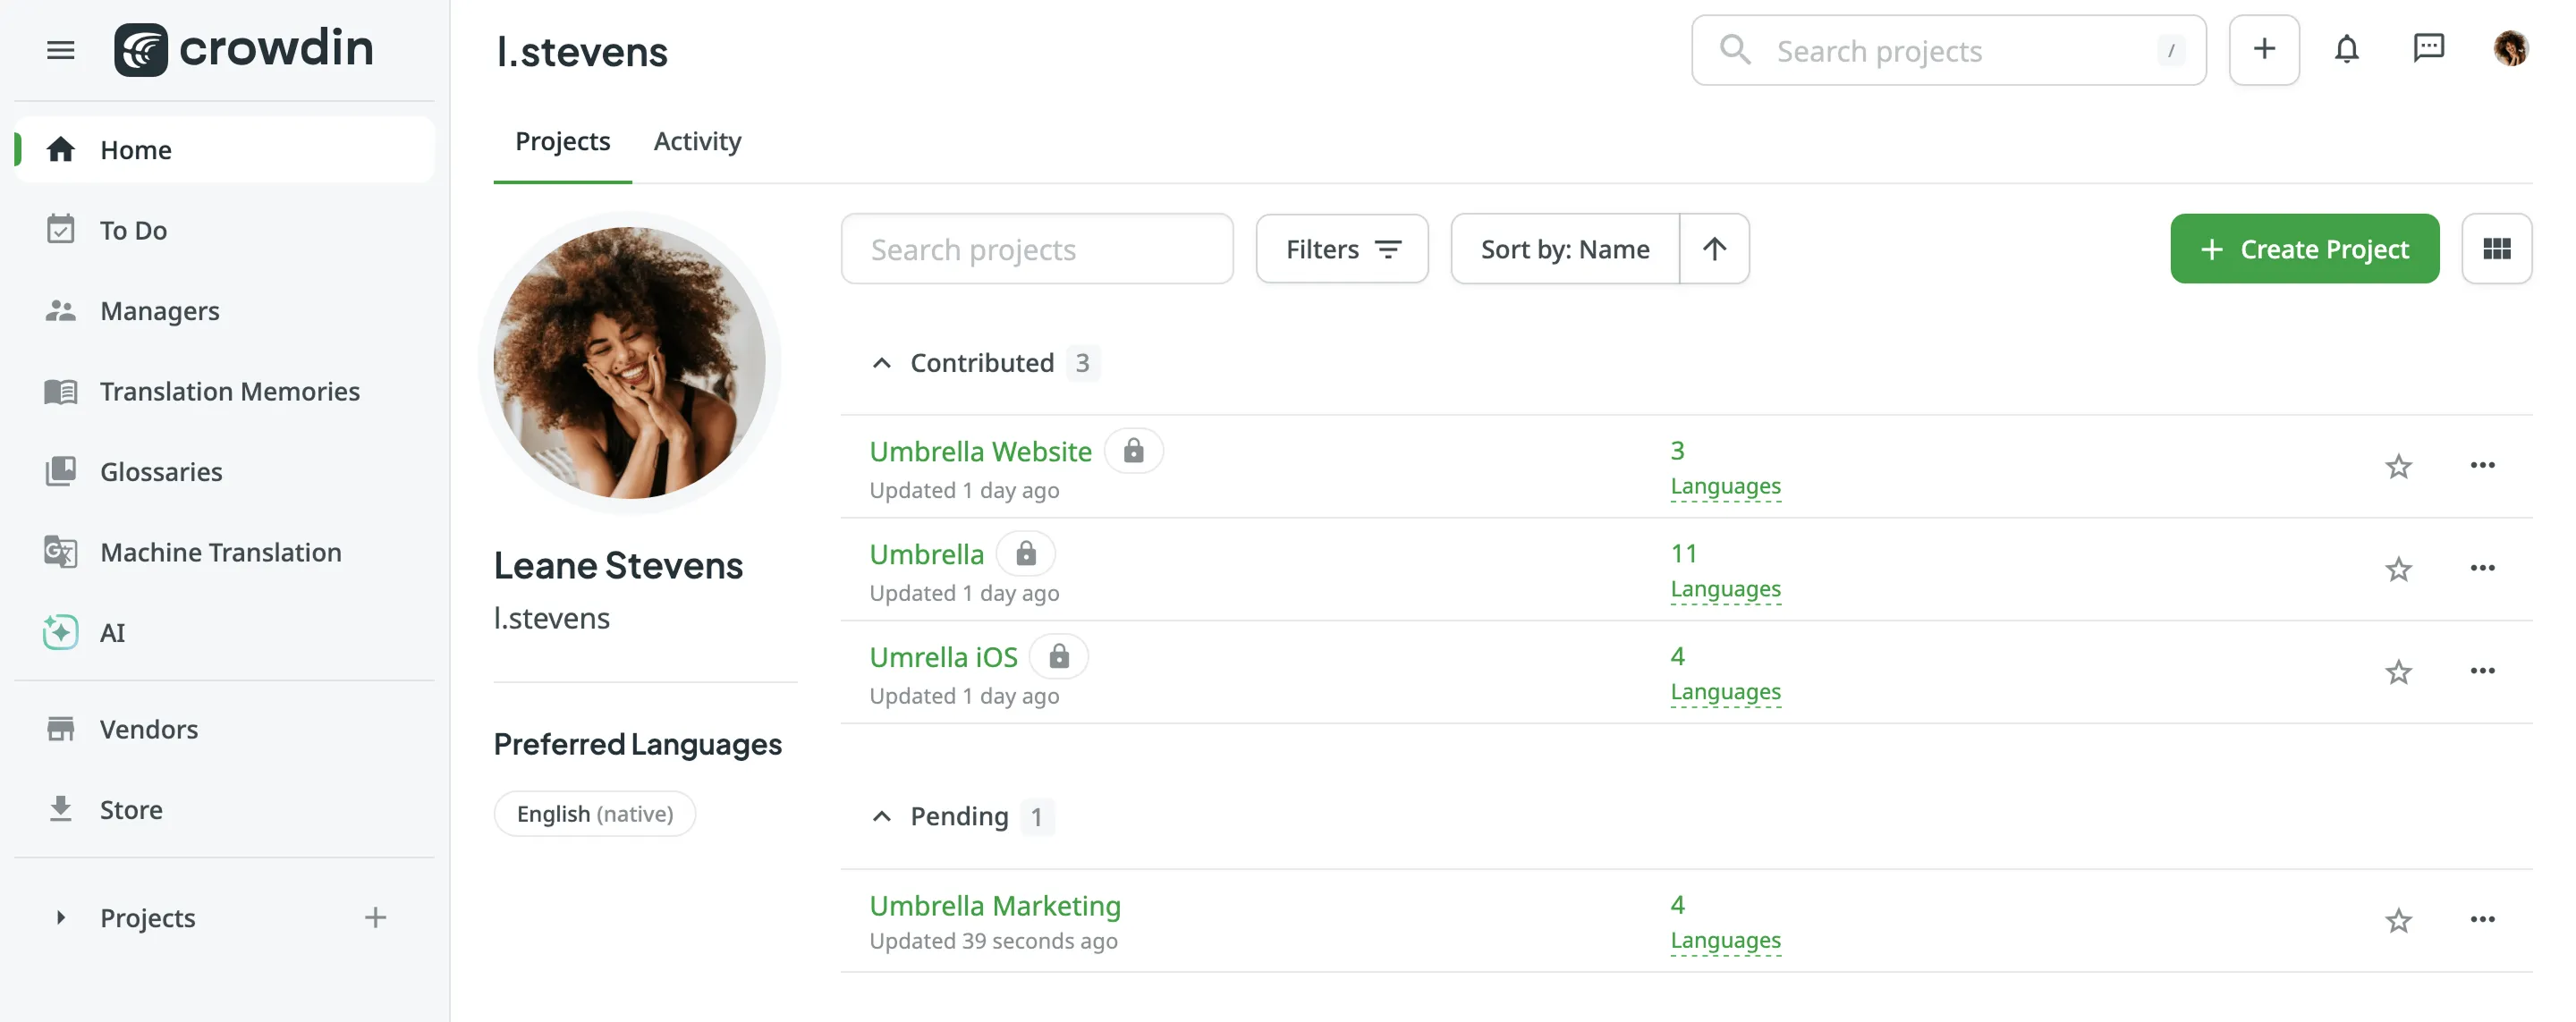Click the plus icon in the top bar
Image resolution: width=2576 pixels, height=1022 pixels.
2264,49
